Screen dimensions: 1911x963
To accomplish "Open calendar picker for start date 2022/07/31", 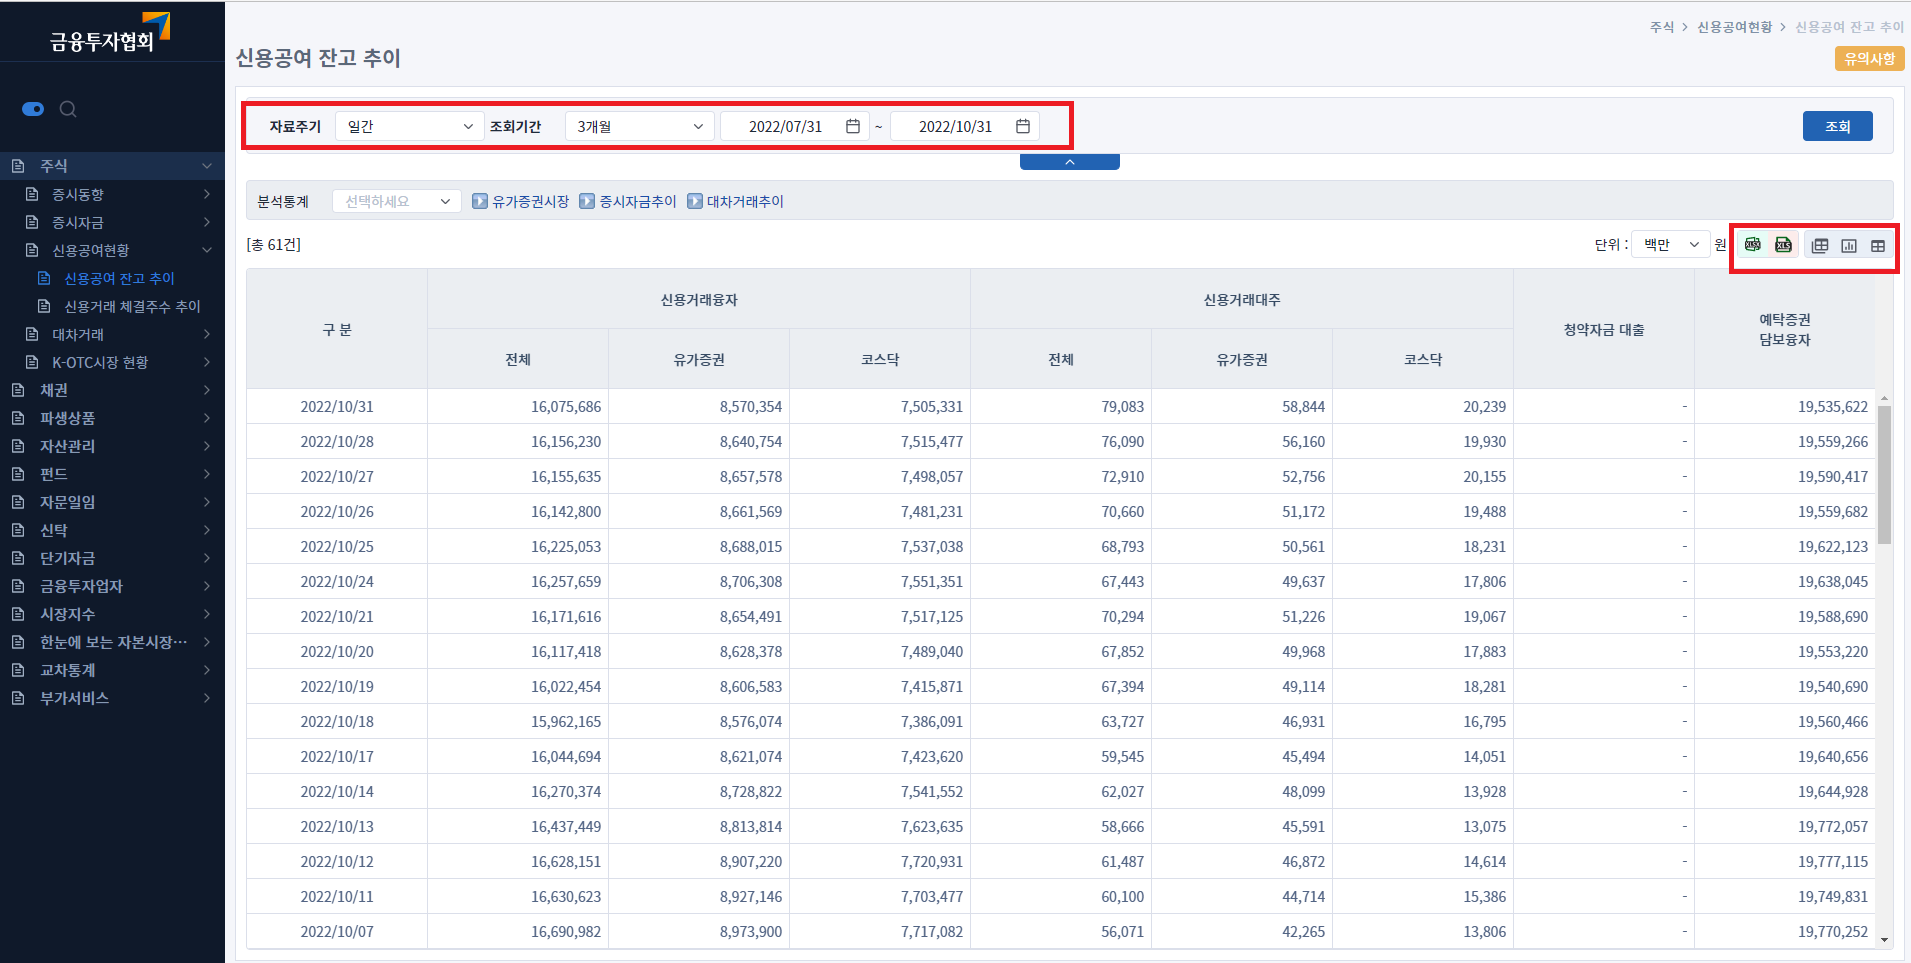I will (x=853, y=126).
